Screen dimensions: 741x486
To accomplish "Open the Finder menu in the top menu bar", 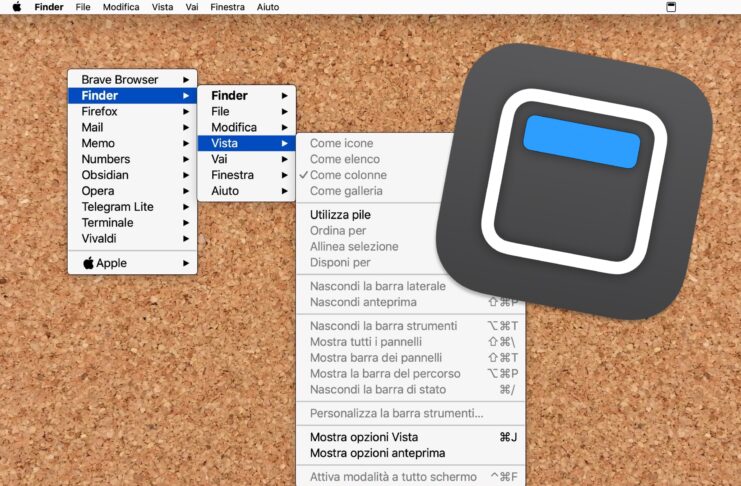I will click(x=49, y=7).
